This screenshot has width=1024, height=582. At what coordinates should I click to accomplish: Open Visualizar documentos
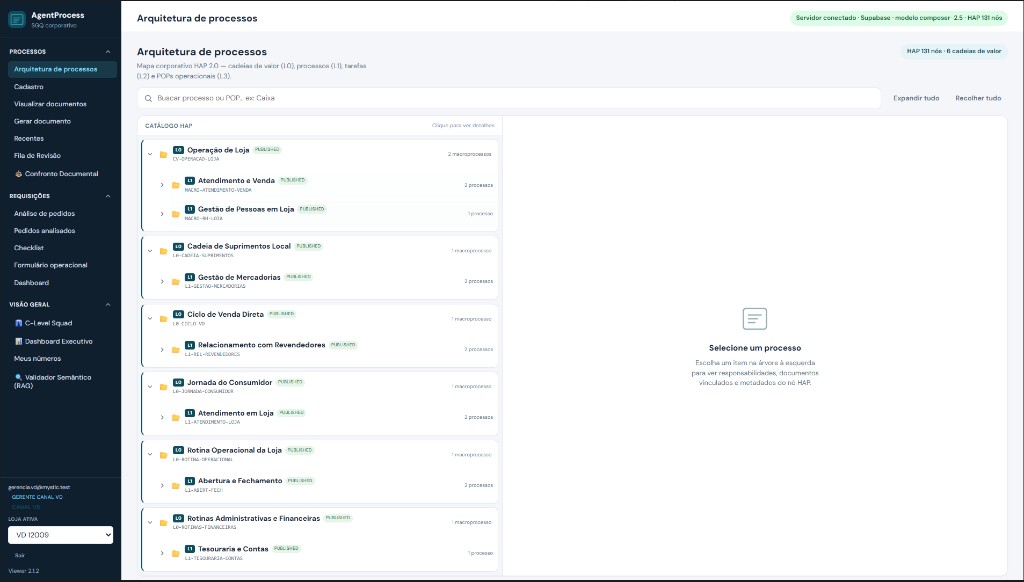[50, 104]
